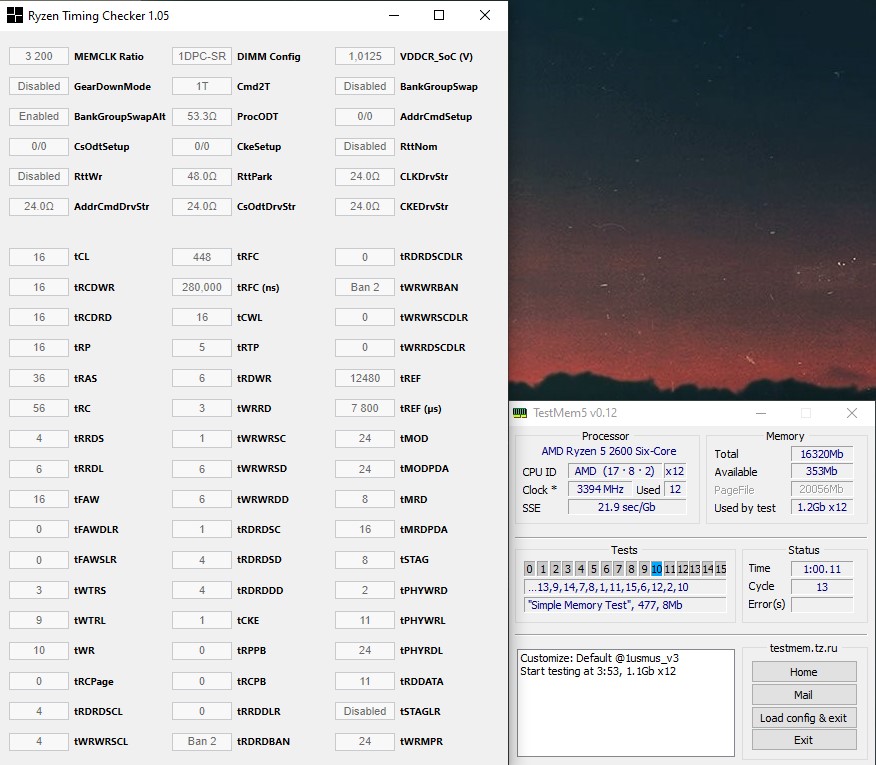Click the tPHYRDL value 24
This screenshot has height=765, width=876.
[x=365, y=650]
